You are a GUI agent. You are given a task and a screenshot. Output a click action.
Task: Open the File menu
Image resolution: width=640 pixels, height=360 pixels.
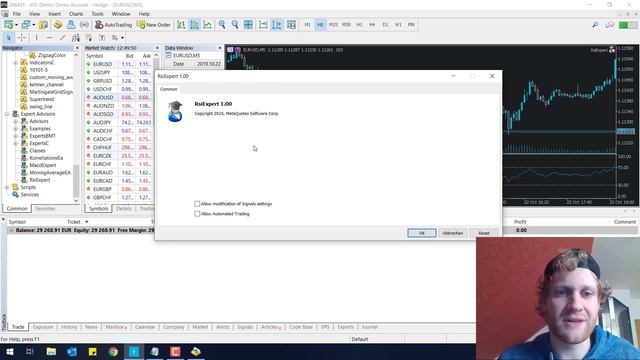coord(17,14)
